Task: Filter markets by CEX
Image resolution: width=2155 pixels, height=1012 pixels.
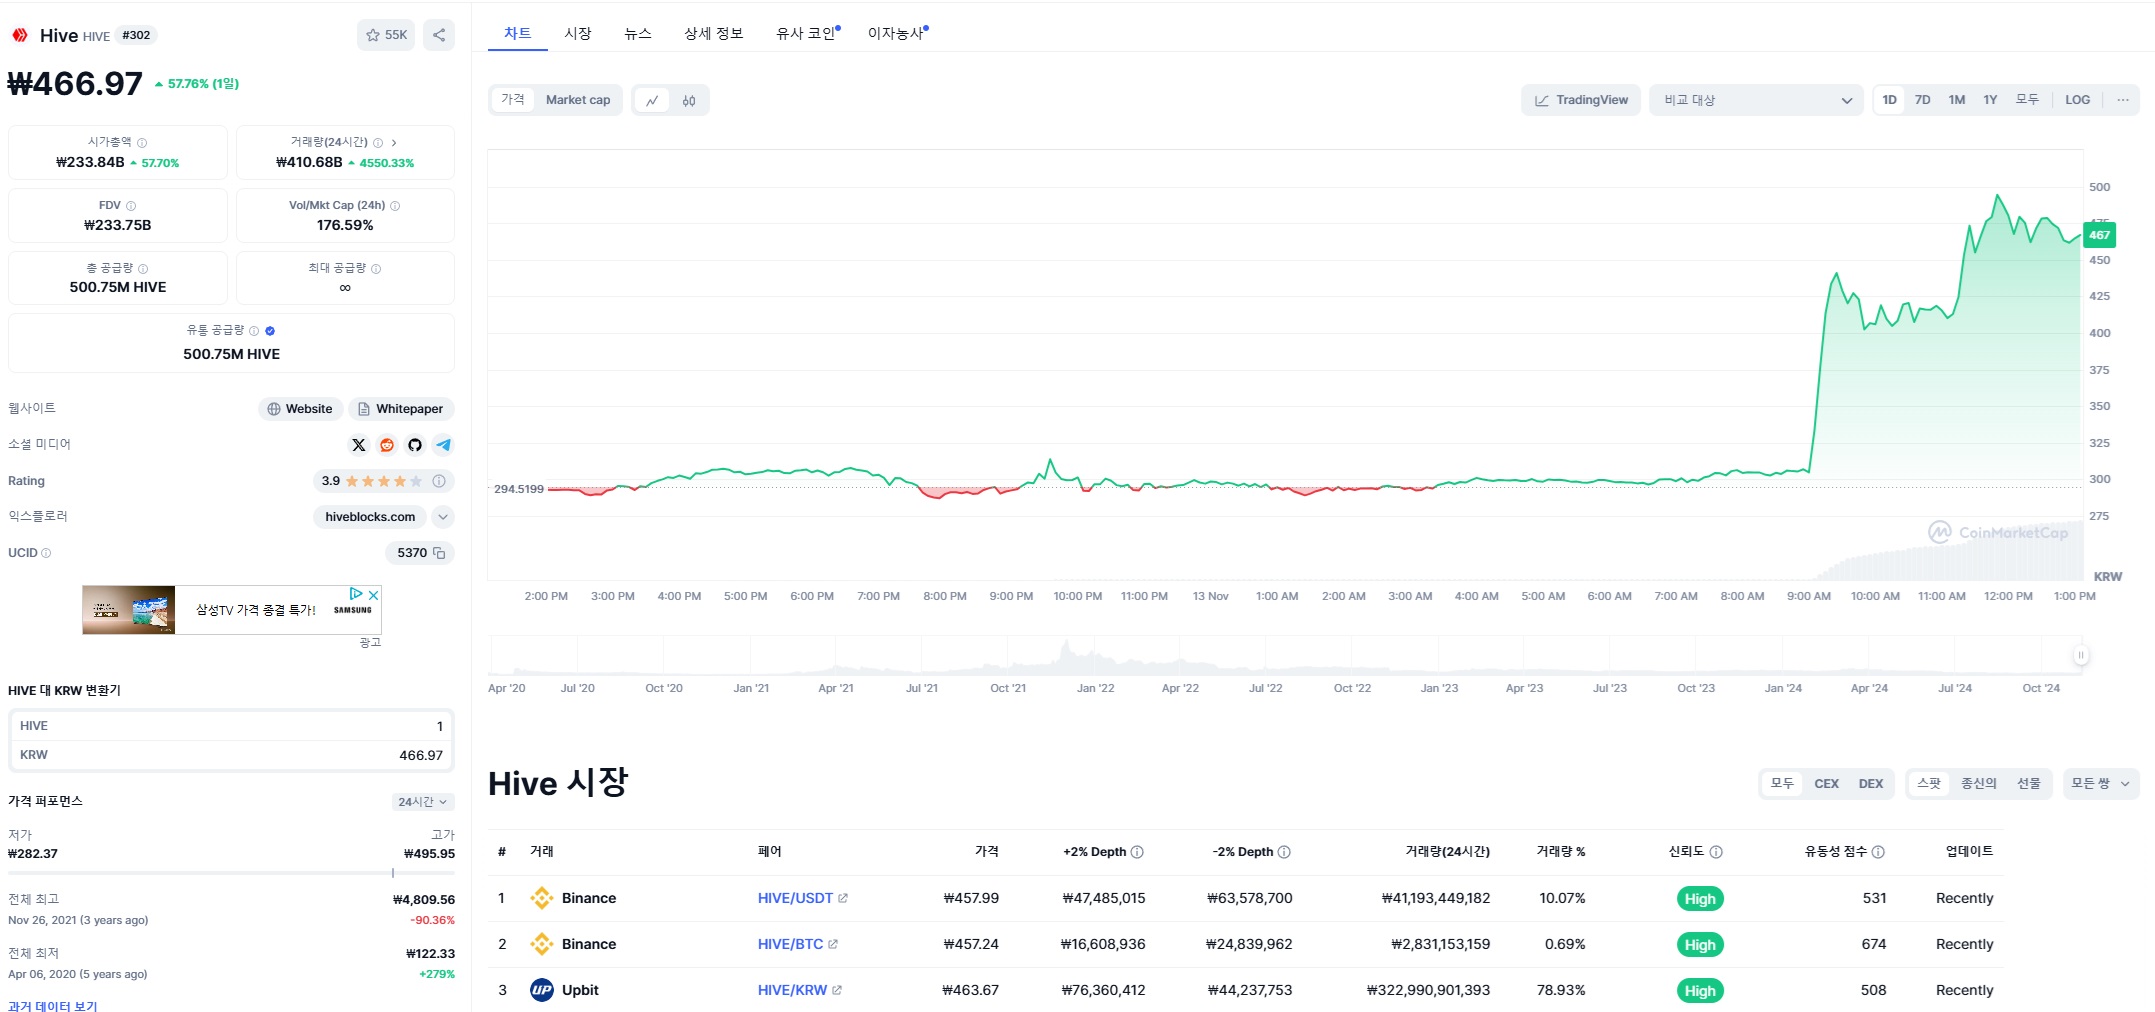Action: [x=1826, y=784]
